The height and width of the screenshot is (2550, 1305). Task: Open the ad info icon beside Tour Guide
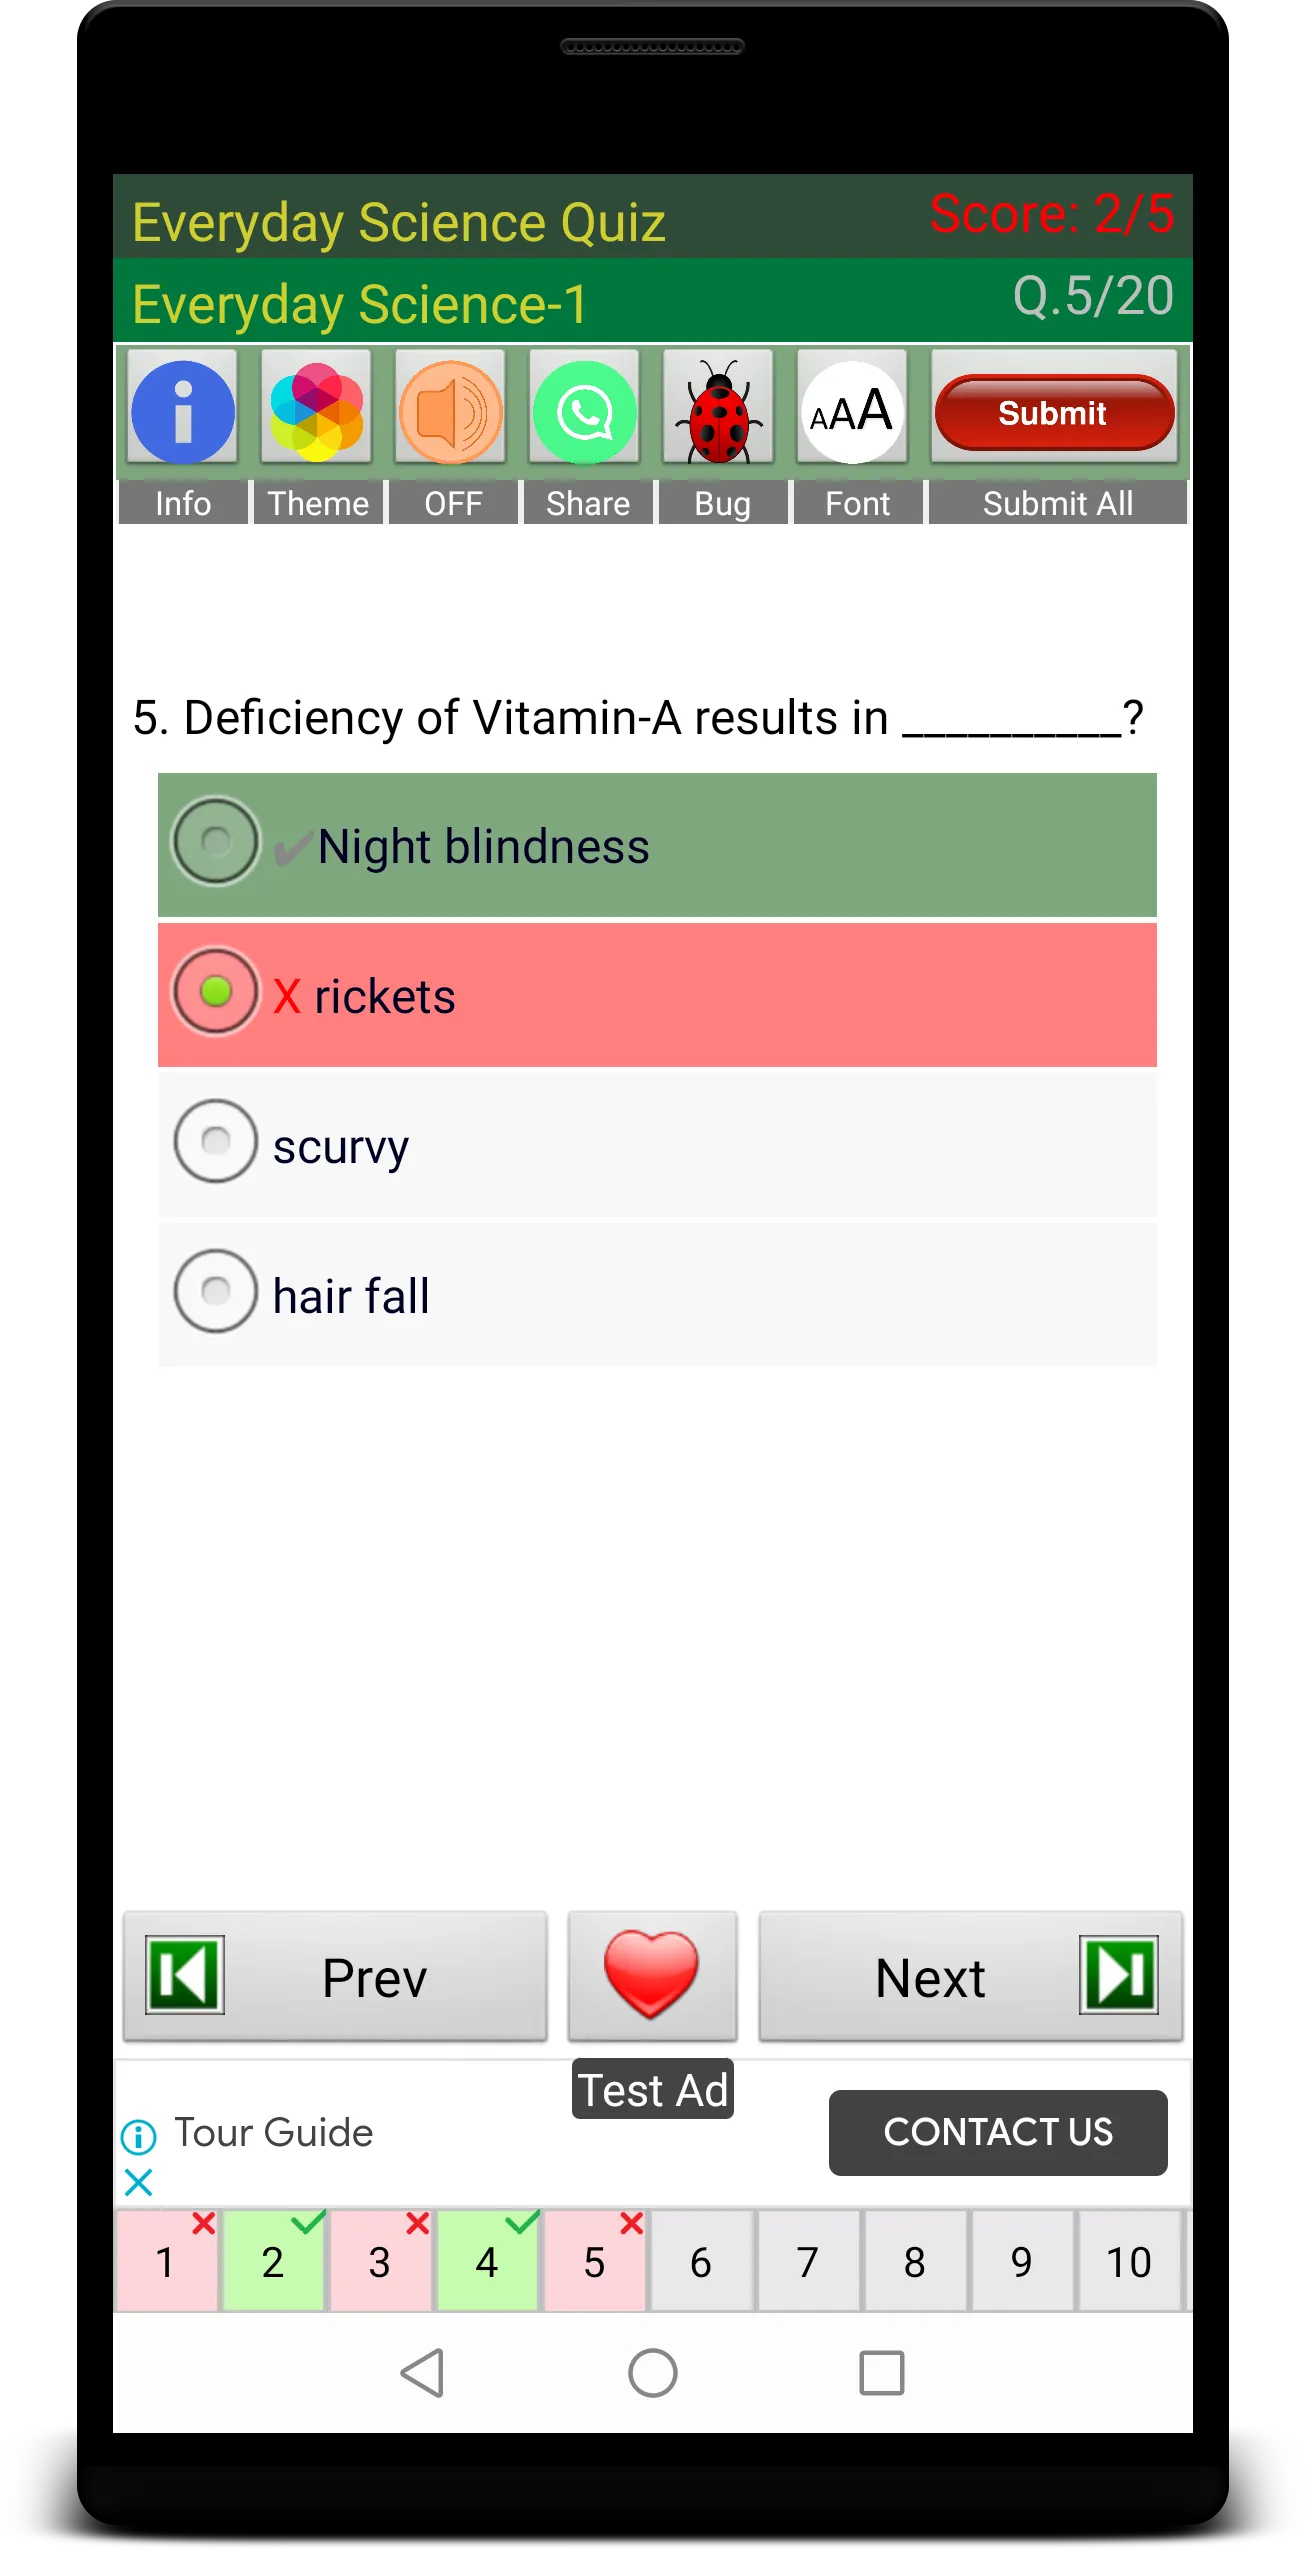click(x=139, y=2137)
